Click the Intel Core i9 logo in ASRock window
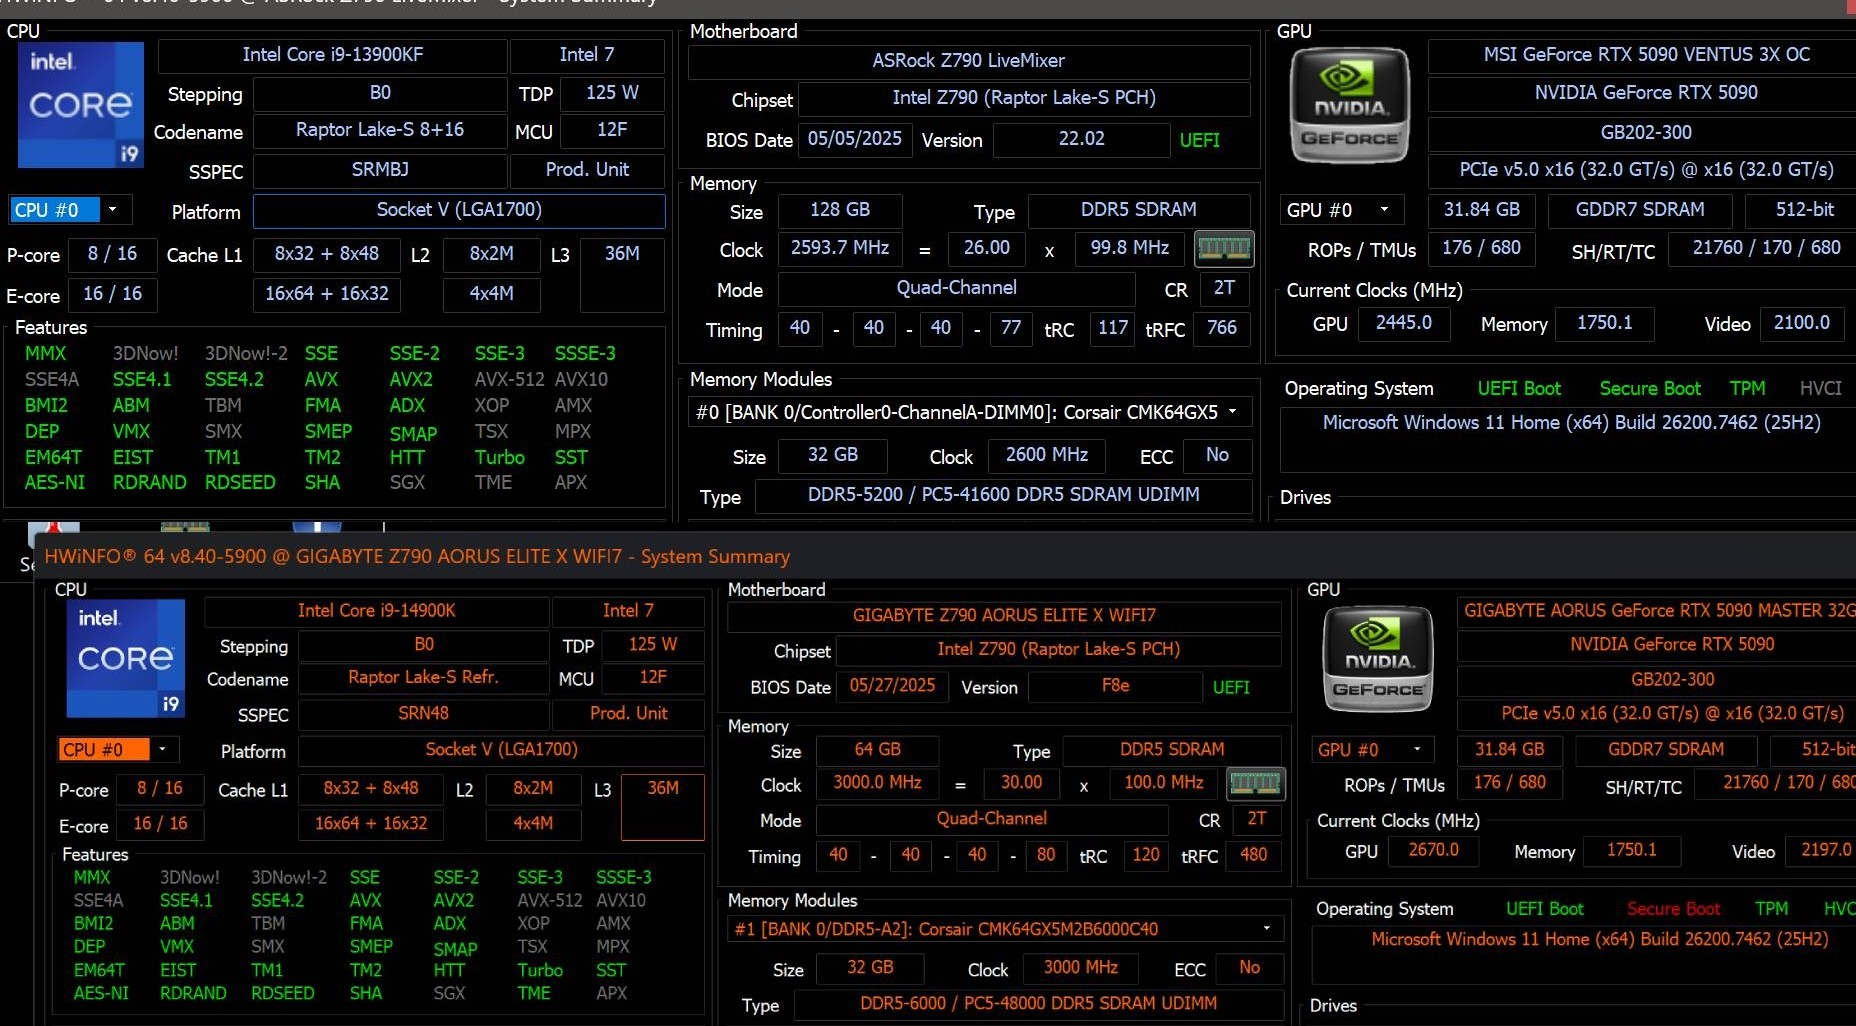The width and height of the screenshot is (1856, 1026). tap(81, 104)
